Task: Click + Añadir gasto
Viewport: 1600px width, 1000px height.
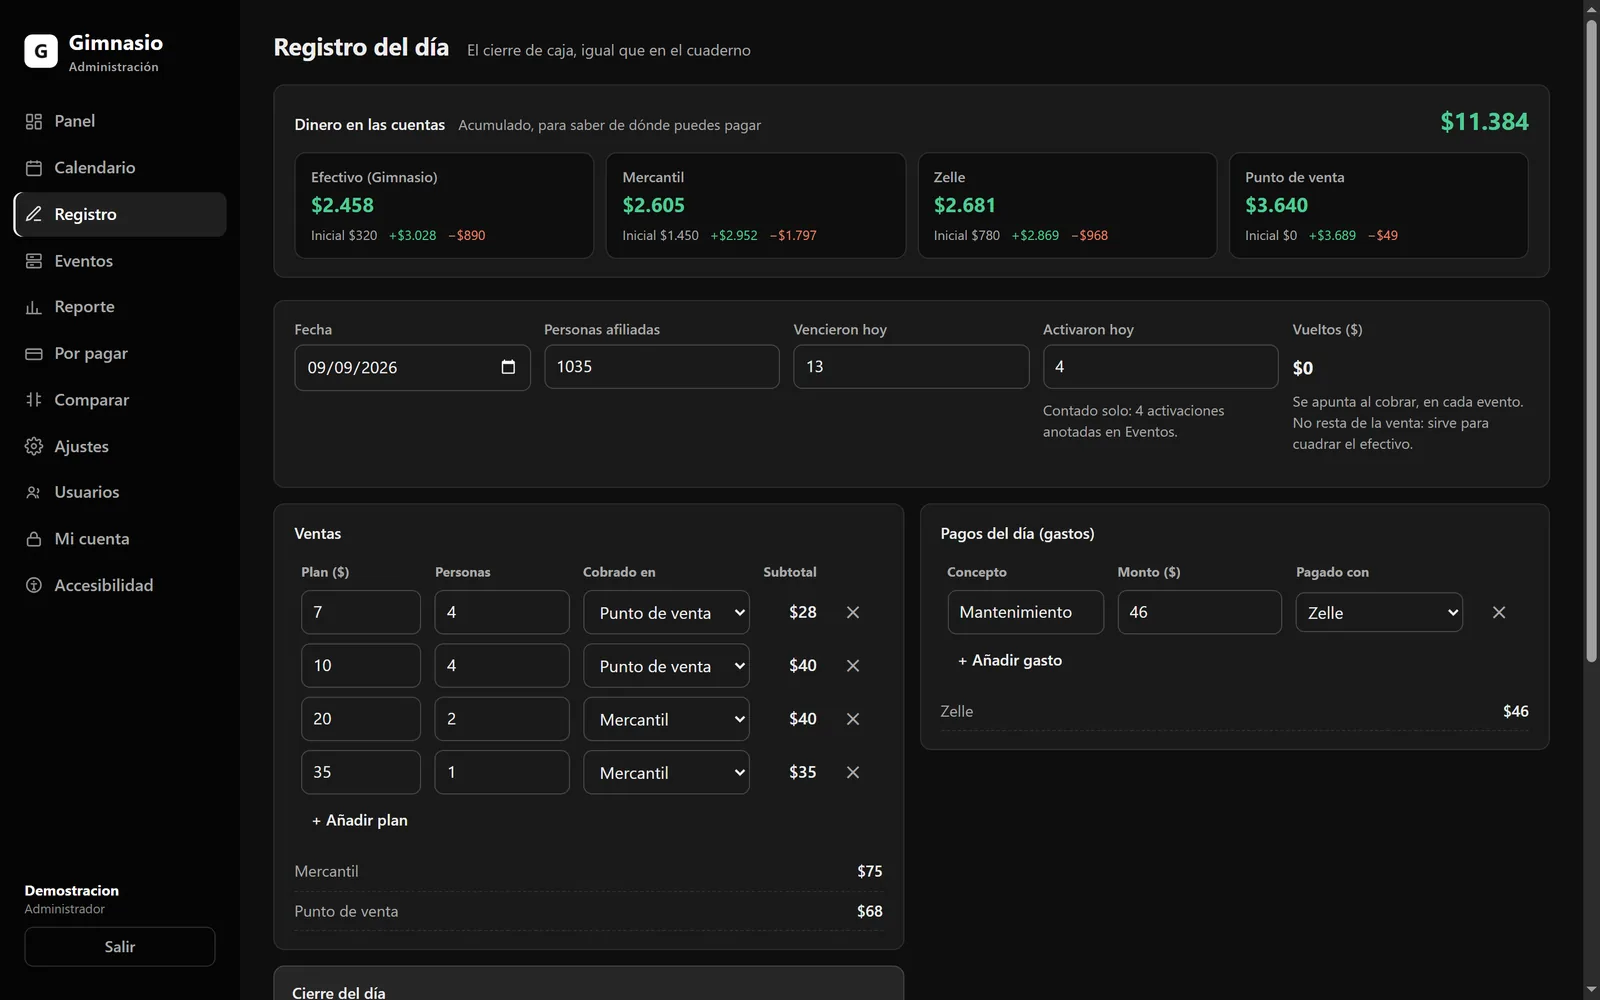Action: (1010, 660)
